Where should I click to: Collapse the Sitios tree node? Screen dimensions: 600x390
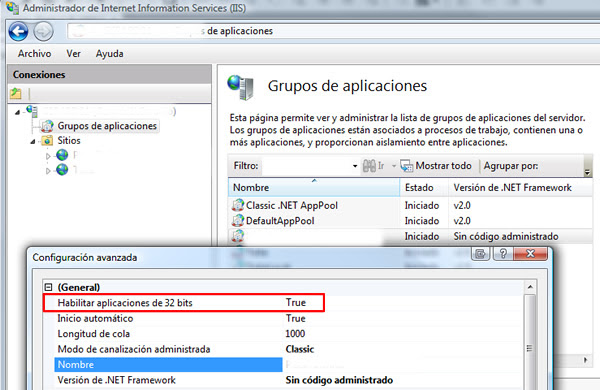click(33, 142)
